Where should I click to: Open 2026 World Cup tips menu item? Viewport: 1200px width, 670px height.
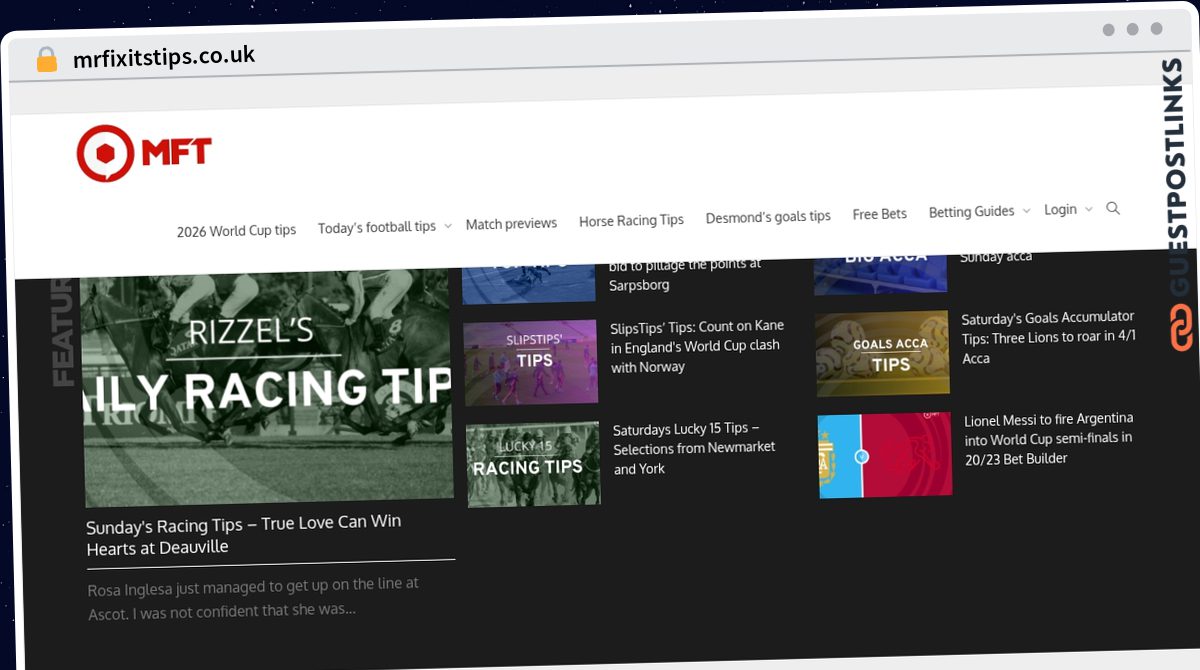(x=237, y=230)
